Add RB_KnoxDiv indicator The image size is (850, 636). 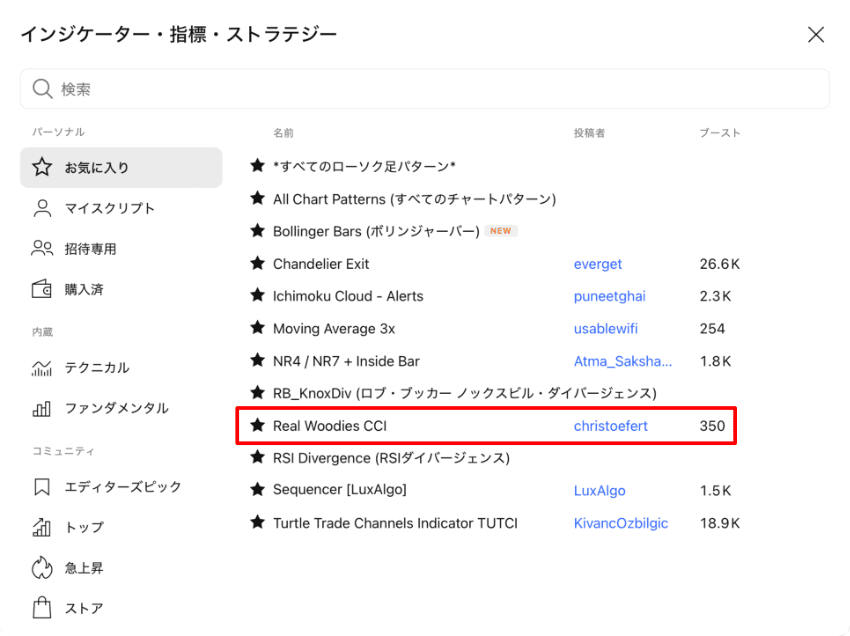click(x=465, y=393)
